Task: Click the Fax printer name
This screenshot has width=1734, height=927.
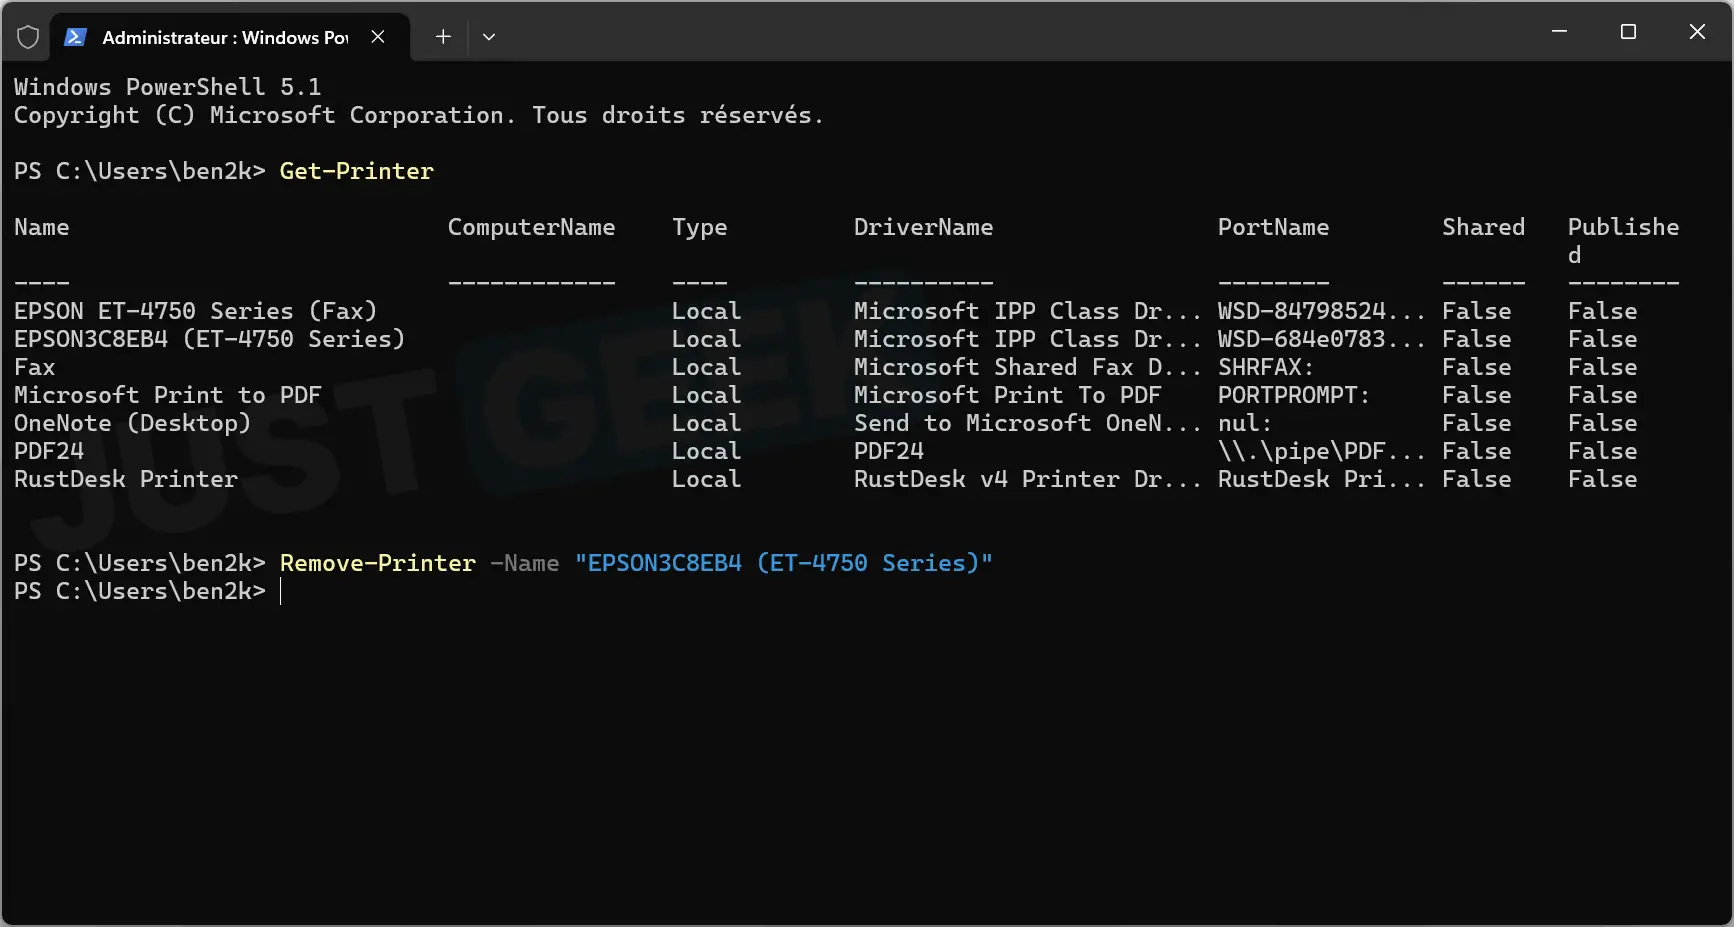Action: point(35,367)
